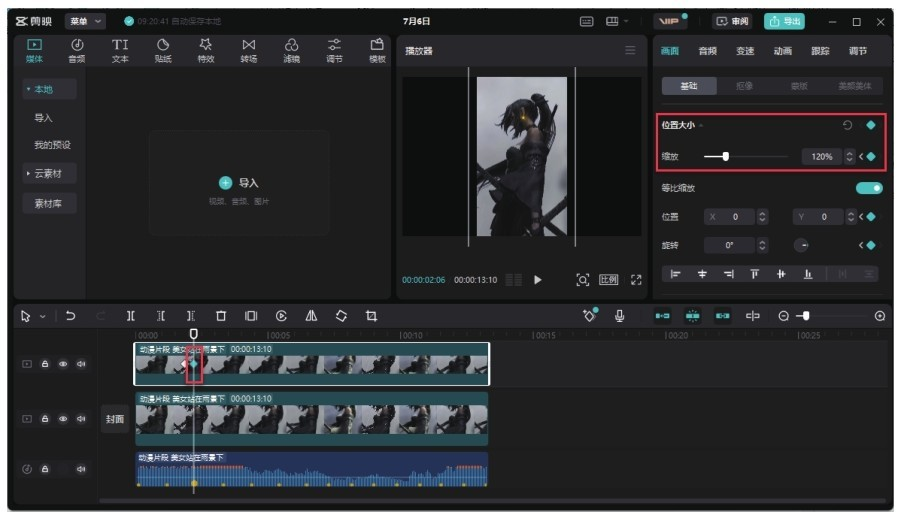Screen dimensions: 901x518
Task: Start voice recording with microphone icon
Action: tap(619, 316)
